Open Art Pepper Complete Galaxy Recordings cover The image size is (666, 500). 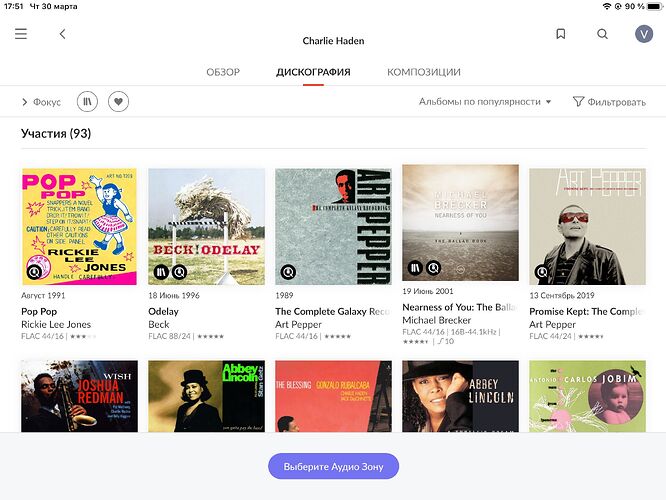click(333, 226)
